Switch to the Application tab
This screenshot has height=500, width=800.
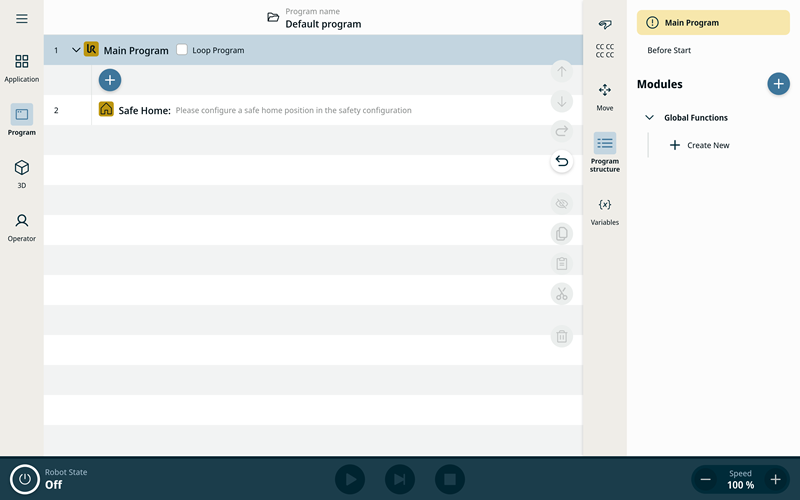pyautogui.click(x=21, y=67)
